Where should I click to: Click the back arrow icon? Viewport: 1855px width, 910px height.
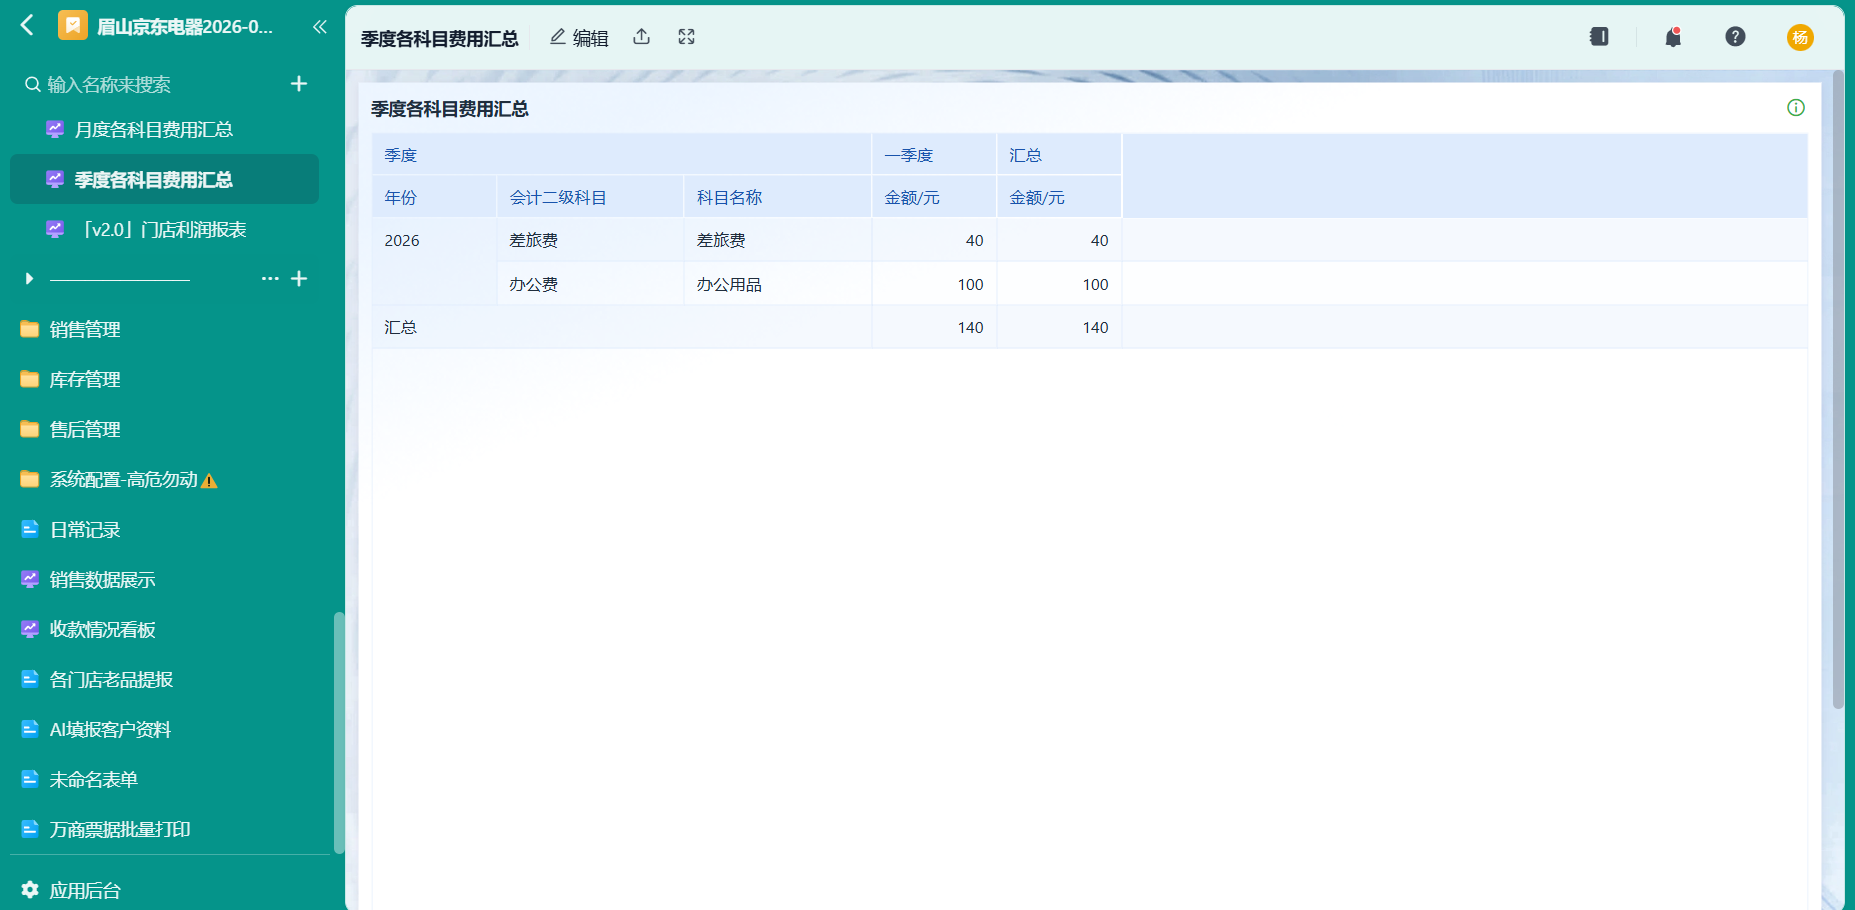(27, 25)
